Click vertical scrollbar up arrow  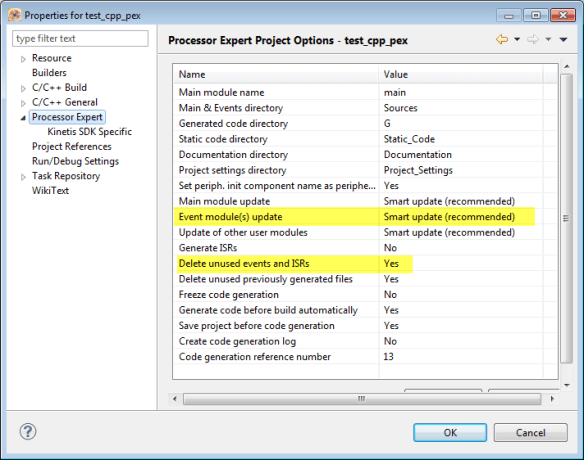[566, 67]
